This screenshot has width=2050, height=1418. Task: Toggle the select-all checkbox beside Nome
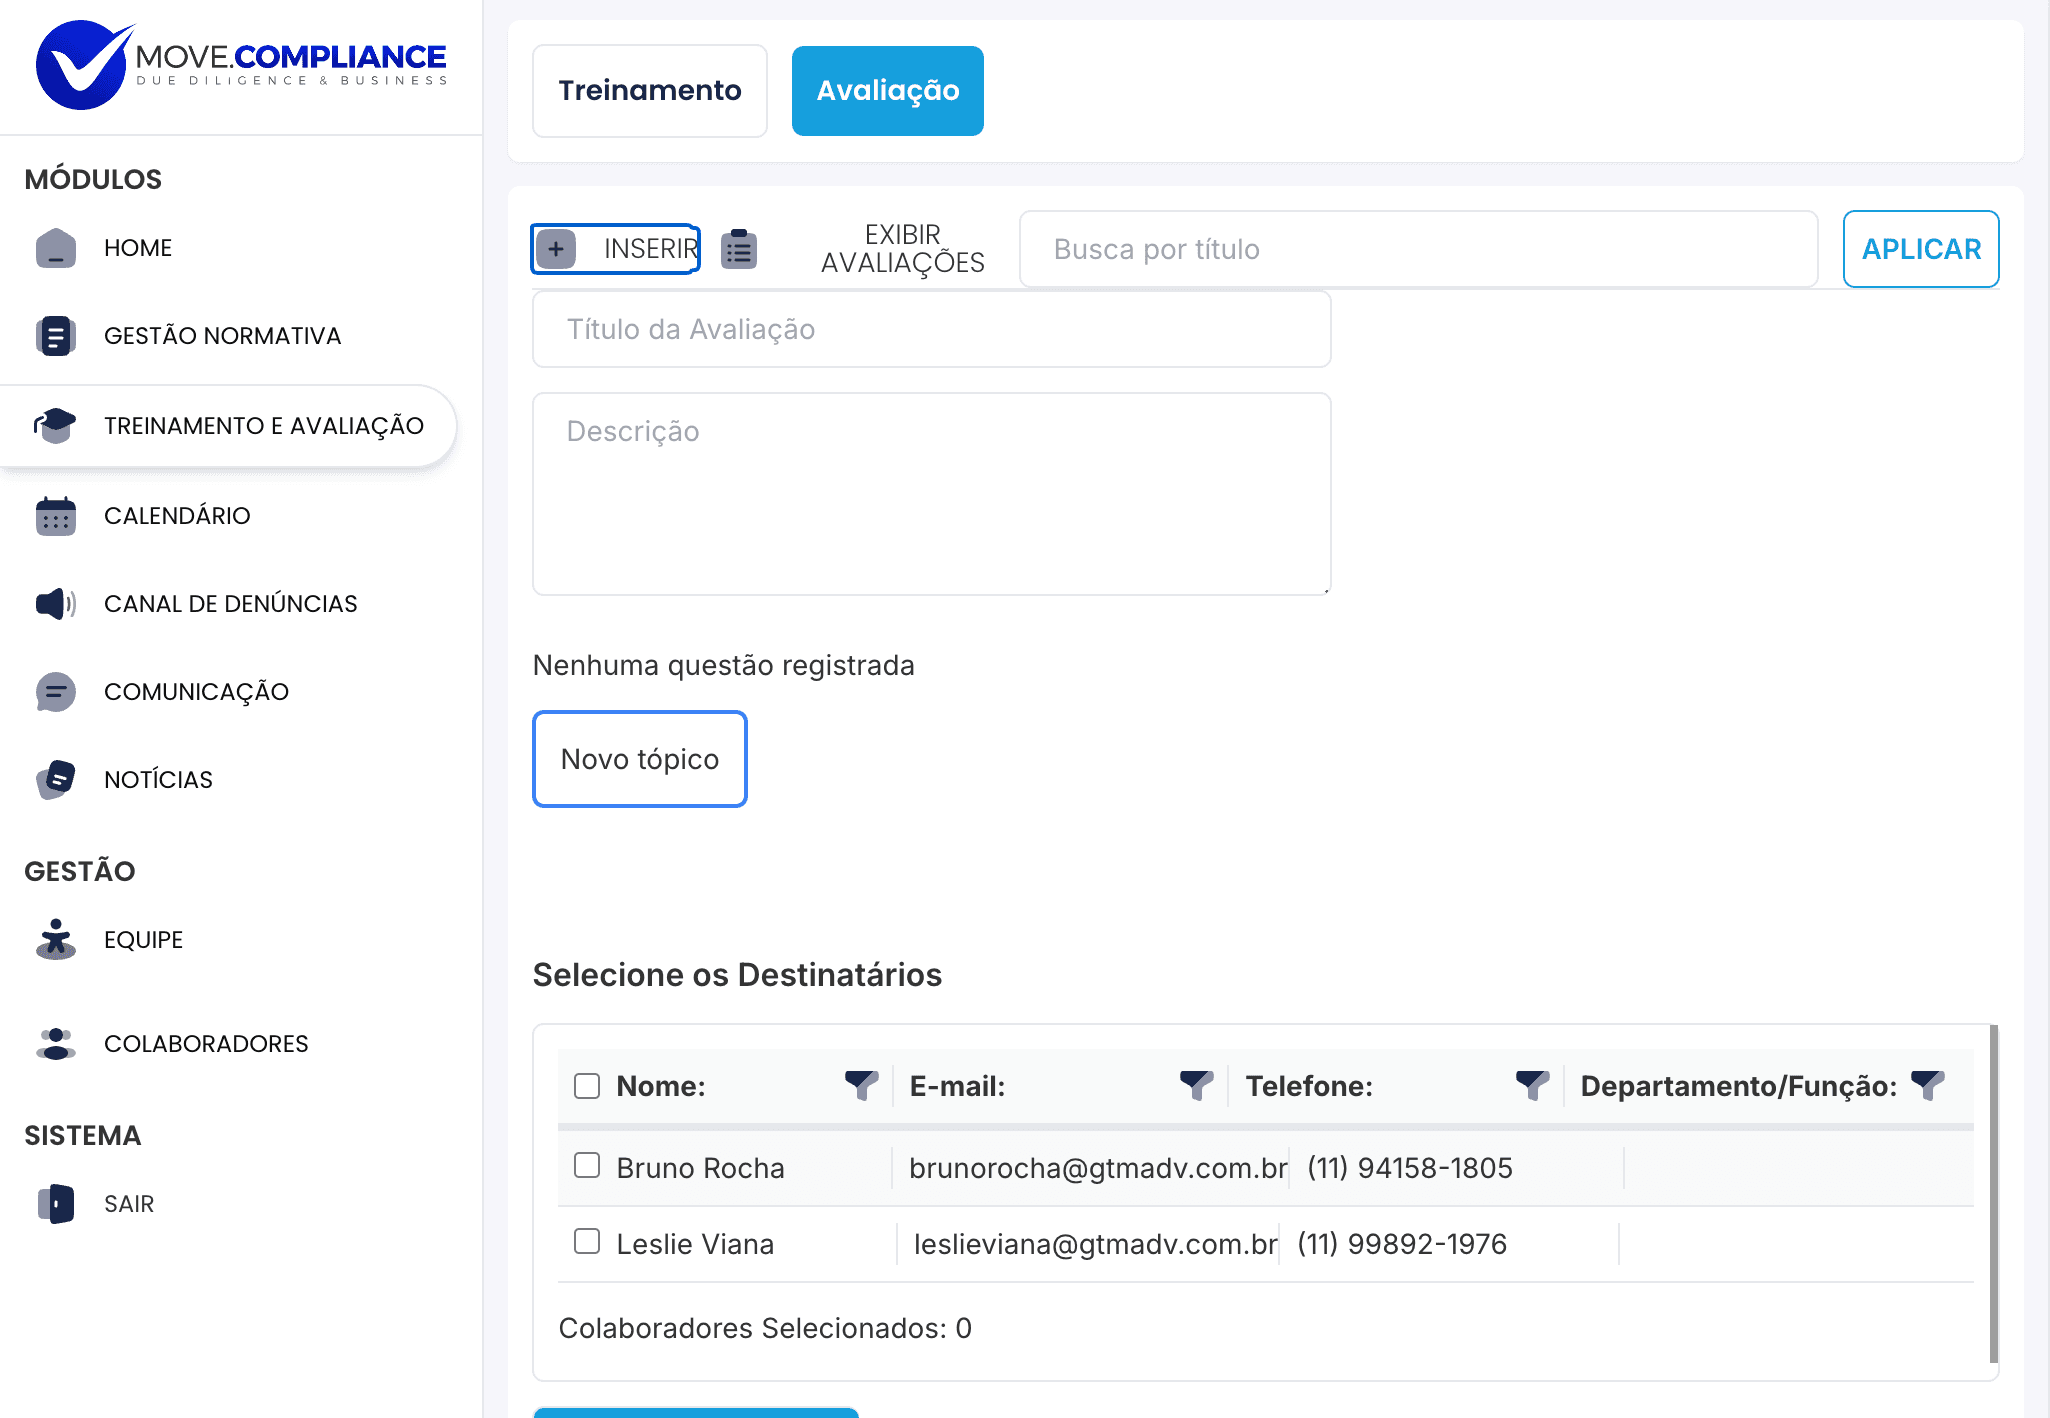point(587,1086)
